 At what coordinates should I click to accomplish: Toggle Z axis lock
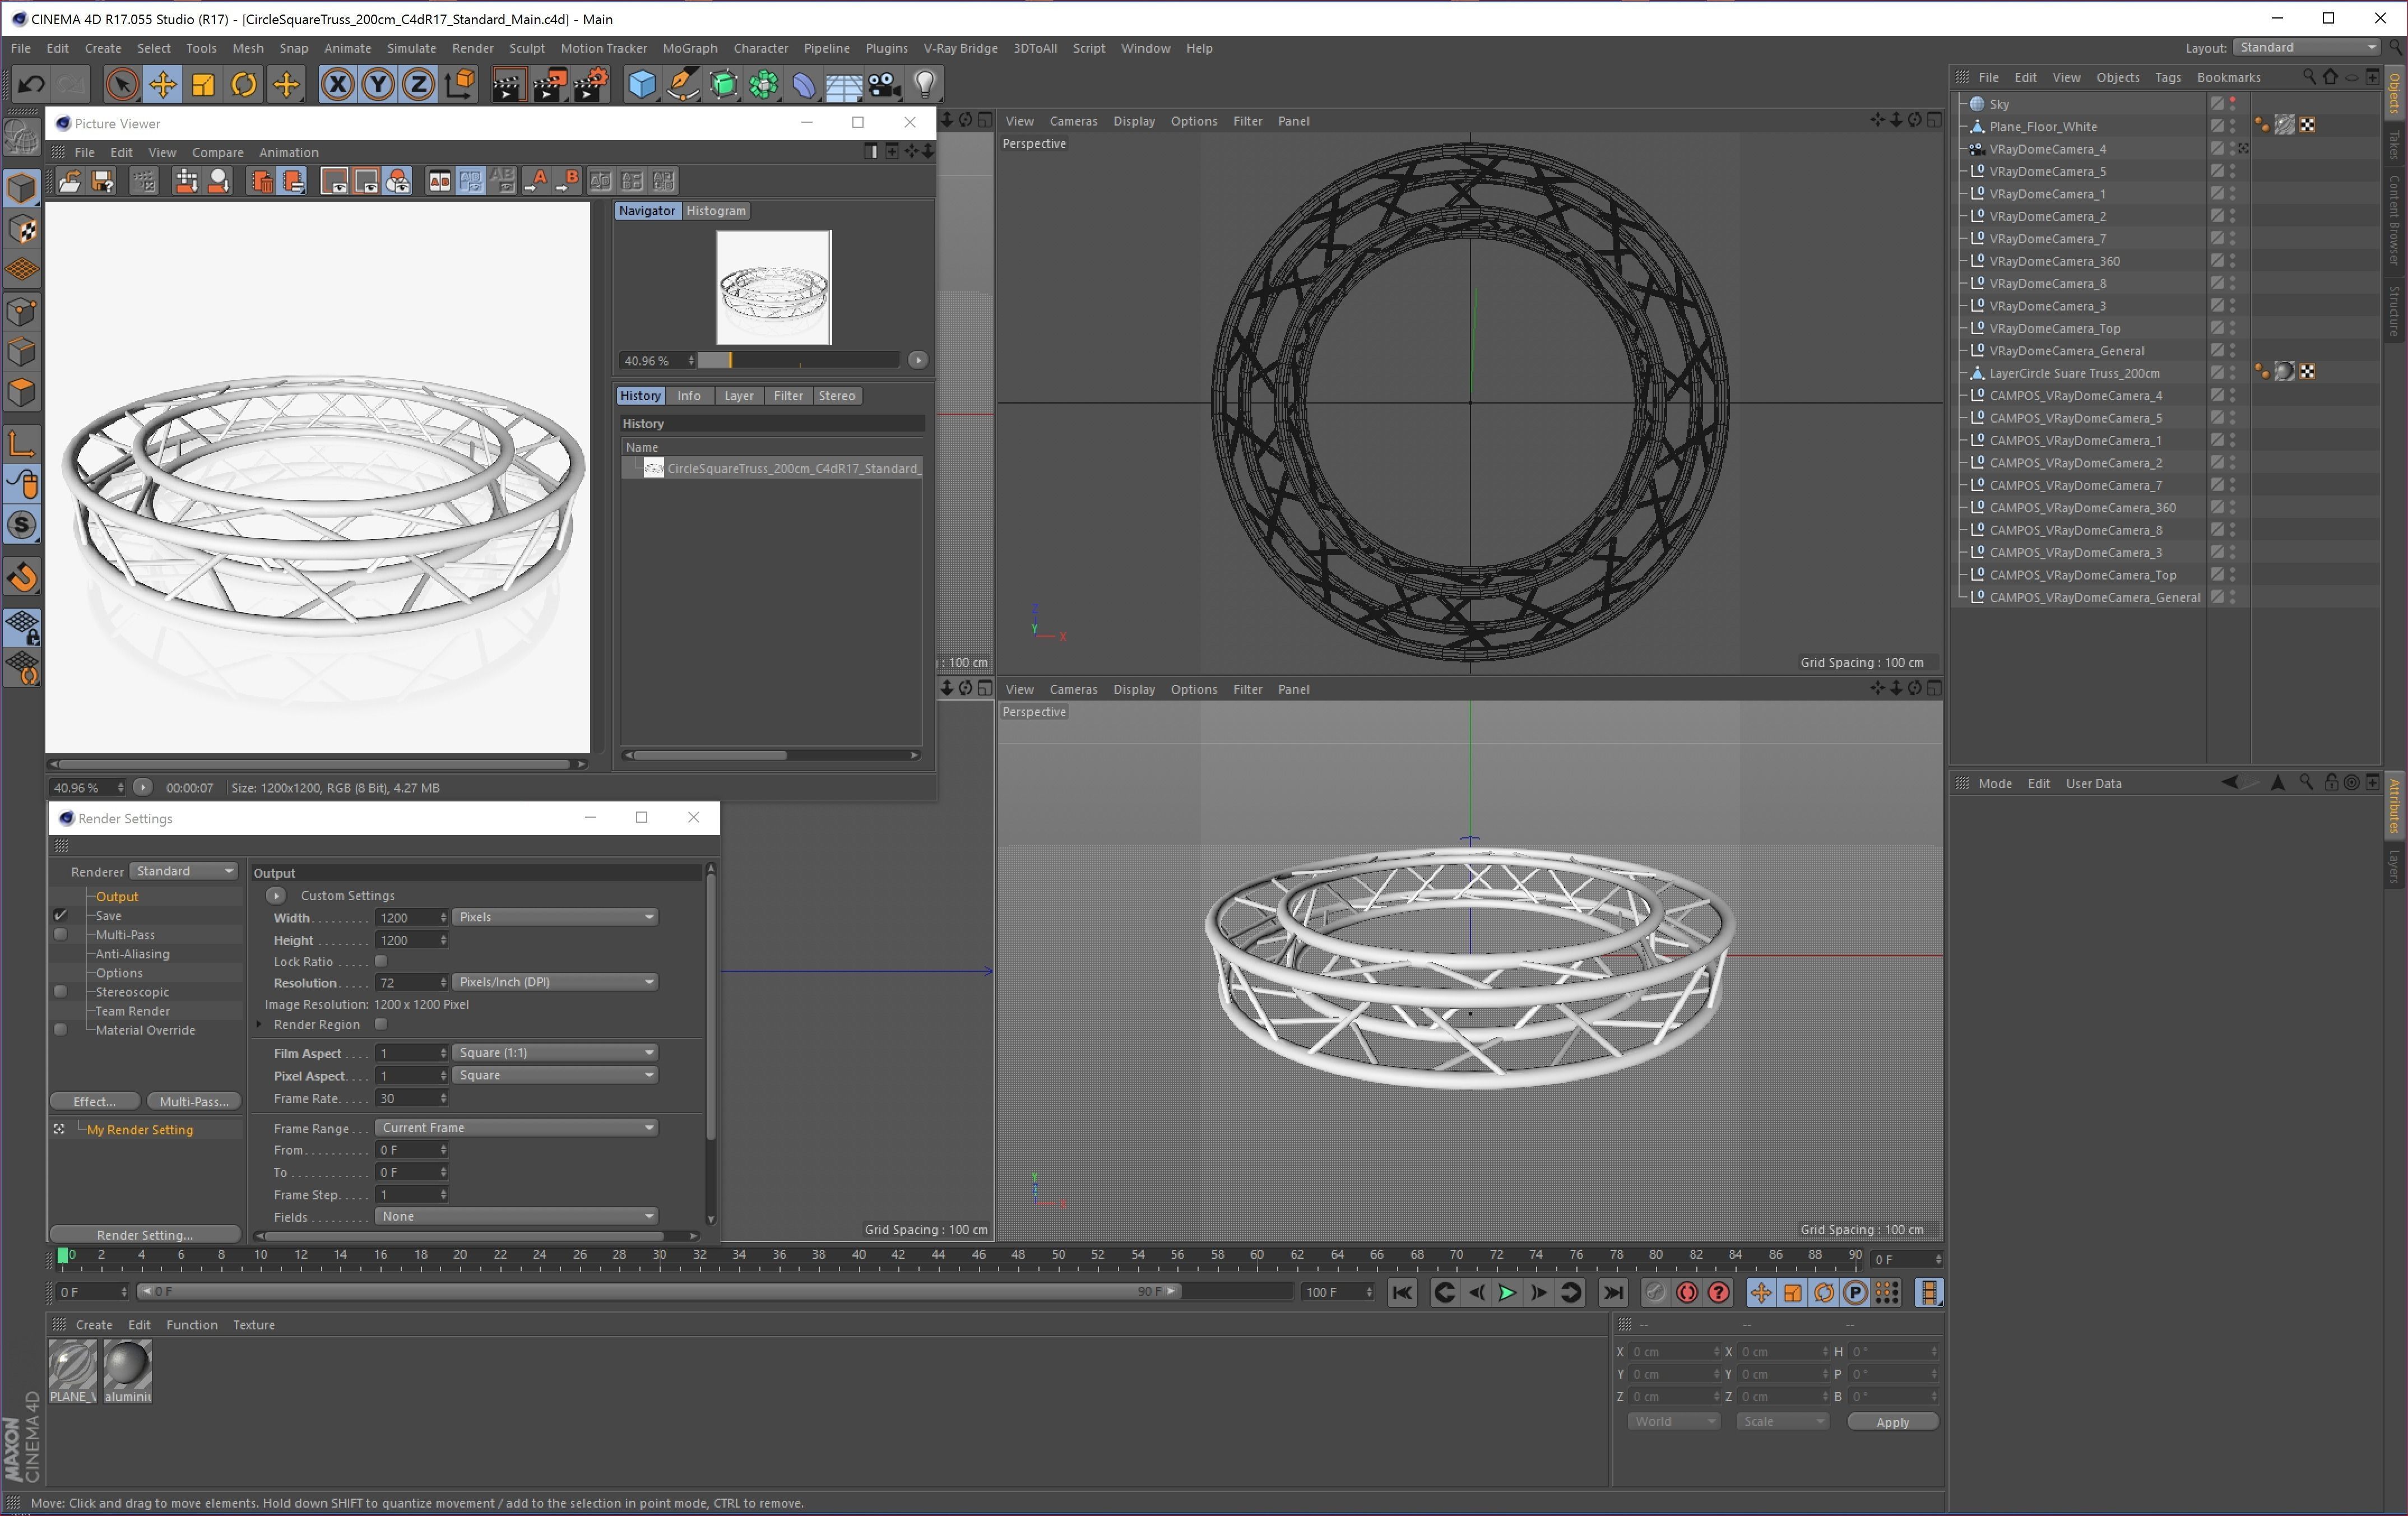click(x=418, y=85)
